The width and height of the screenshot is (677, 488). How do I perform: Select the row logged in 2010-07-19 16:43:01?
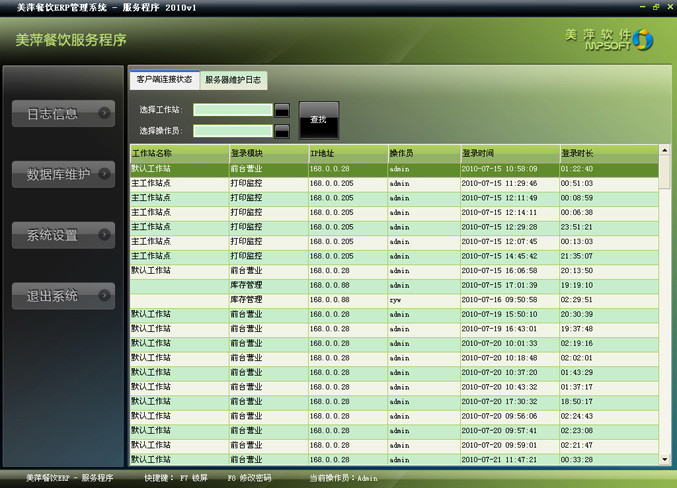(394, 329)
